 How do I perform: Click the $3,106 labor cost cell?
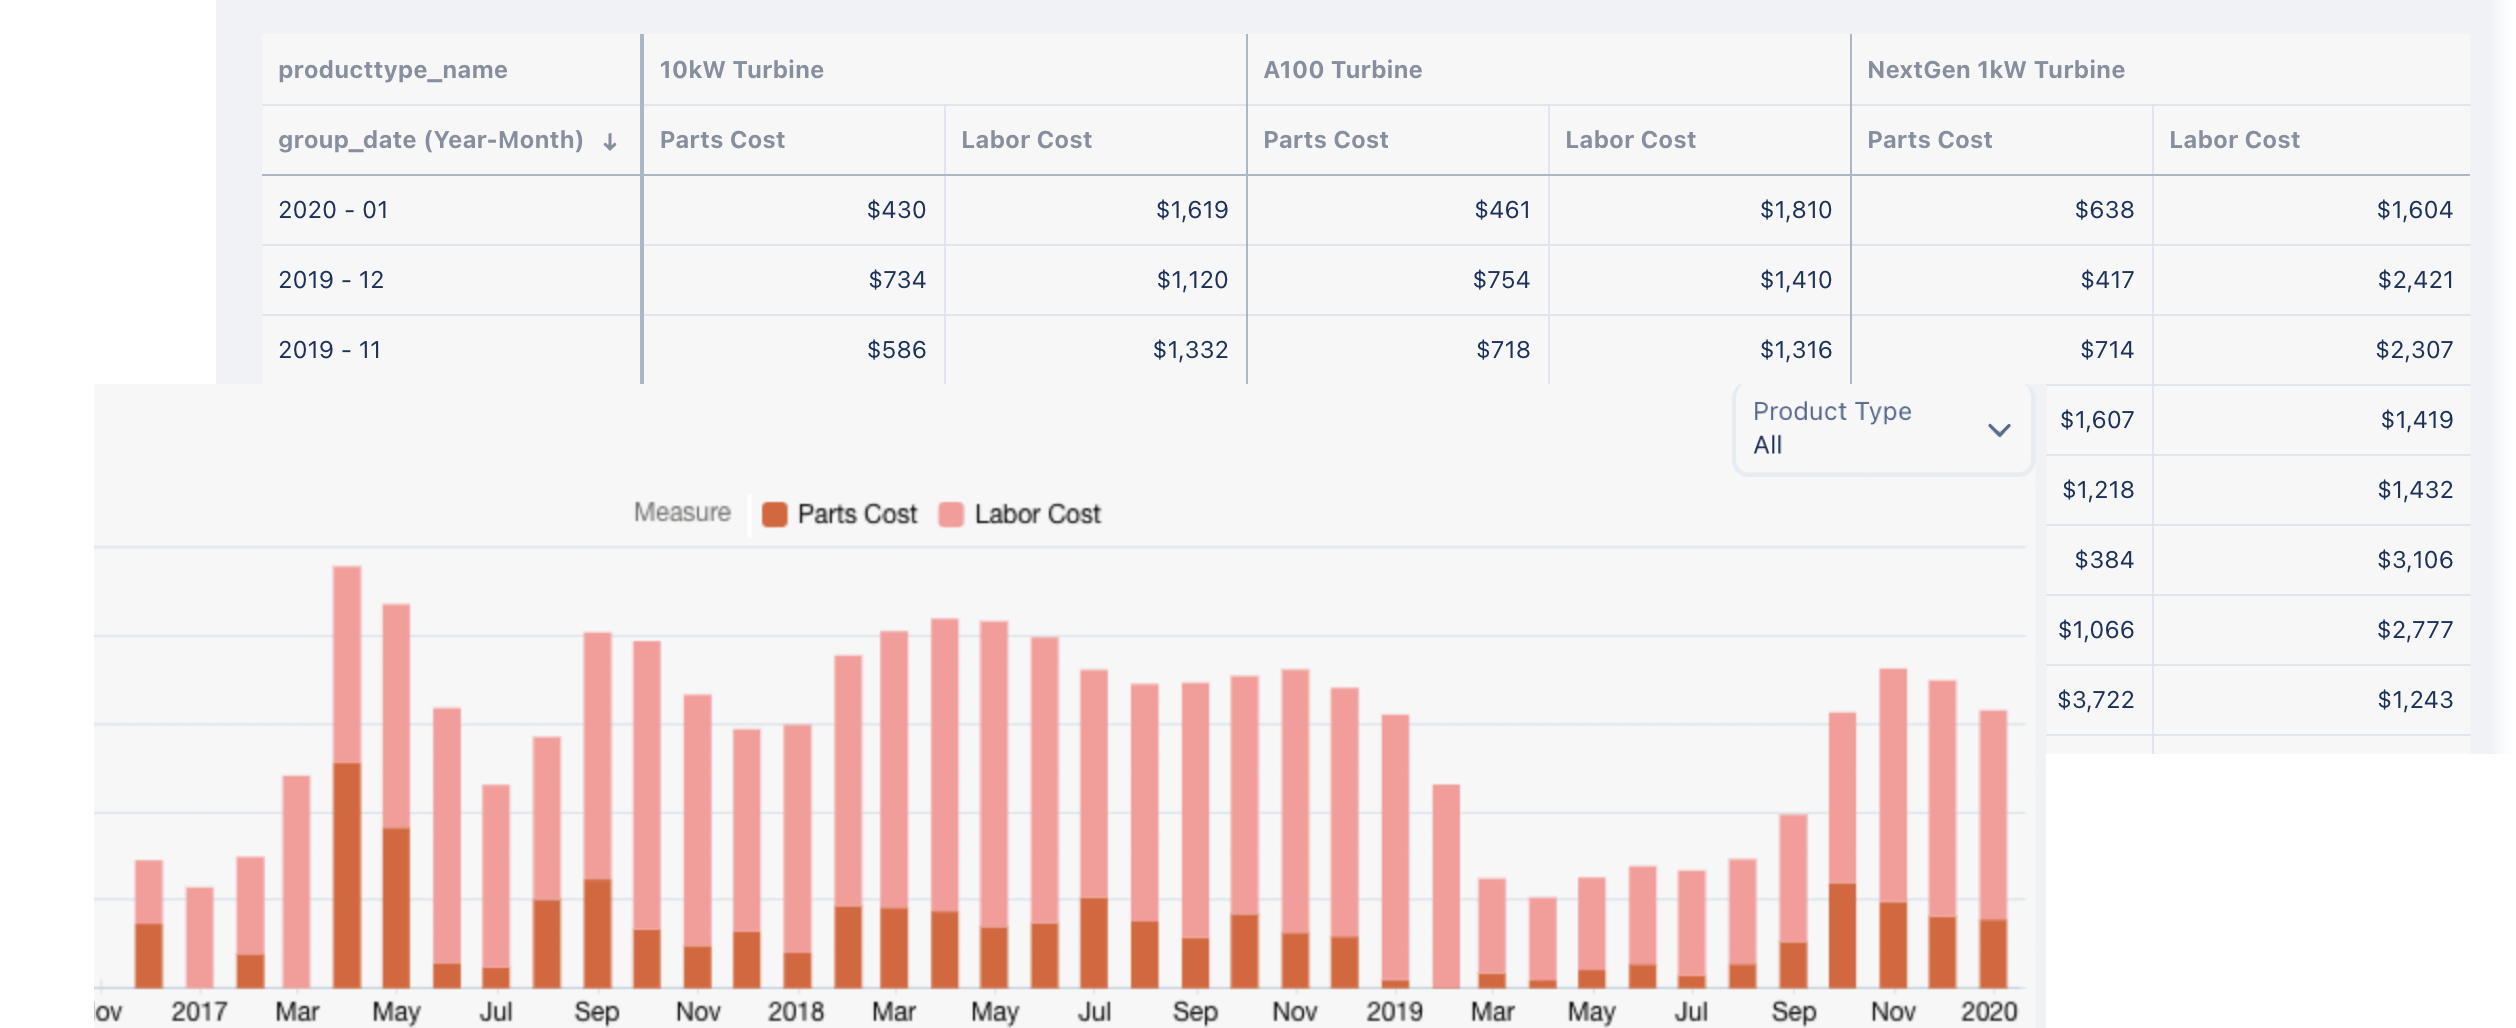[x=2414, y=560]
